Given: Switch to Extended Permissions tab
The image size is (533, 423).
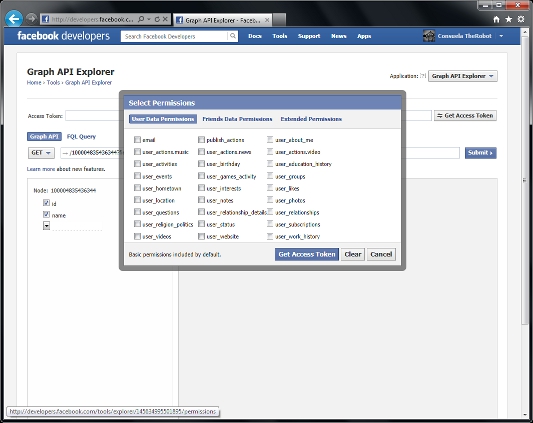Looking at the screenshot, I should [x=311, y=119].
